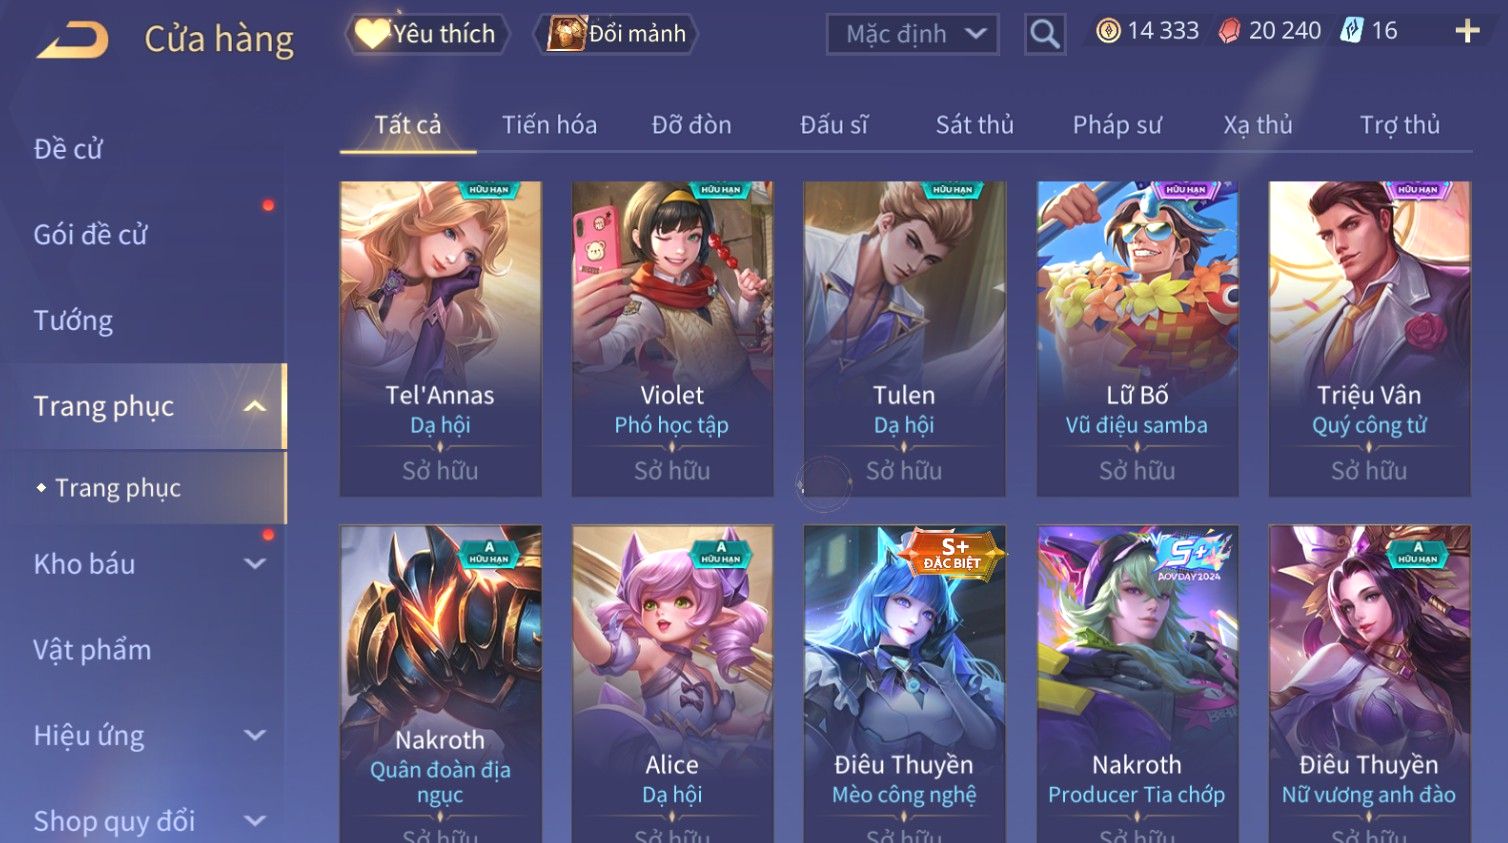Image resolution: width=1508 pixels, height=843 pixels.
Task: Collapse the Trang phục sidebar section
Action: click(255, 406)
